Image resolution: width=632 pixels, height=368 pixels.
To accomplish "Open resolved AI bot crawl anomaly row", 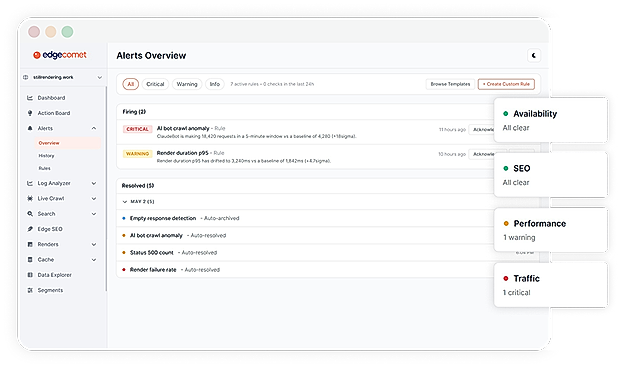I will [x=306, y=235].
